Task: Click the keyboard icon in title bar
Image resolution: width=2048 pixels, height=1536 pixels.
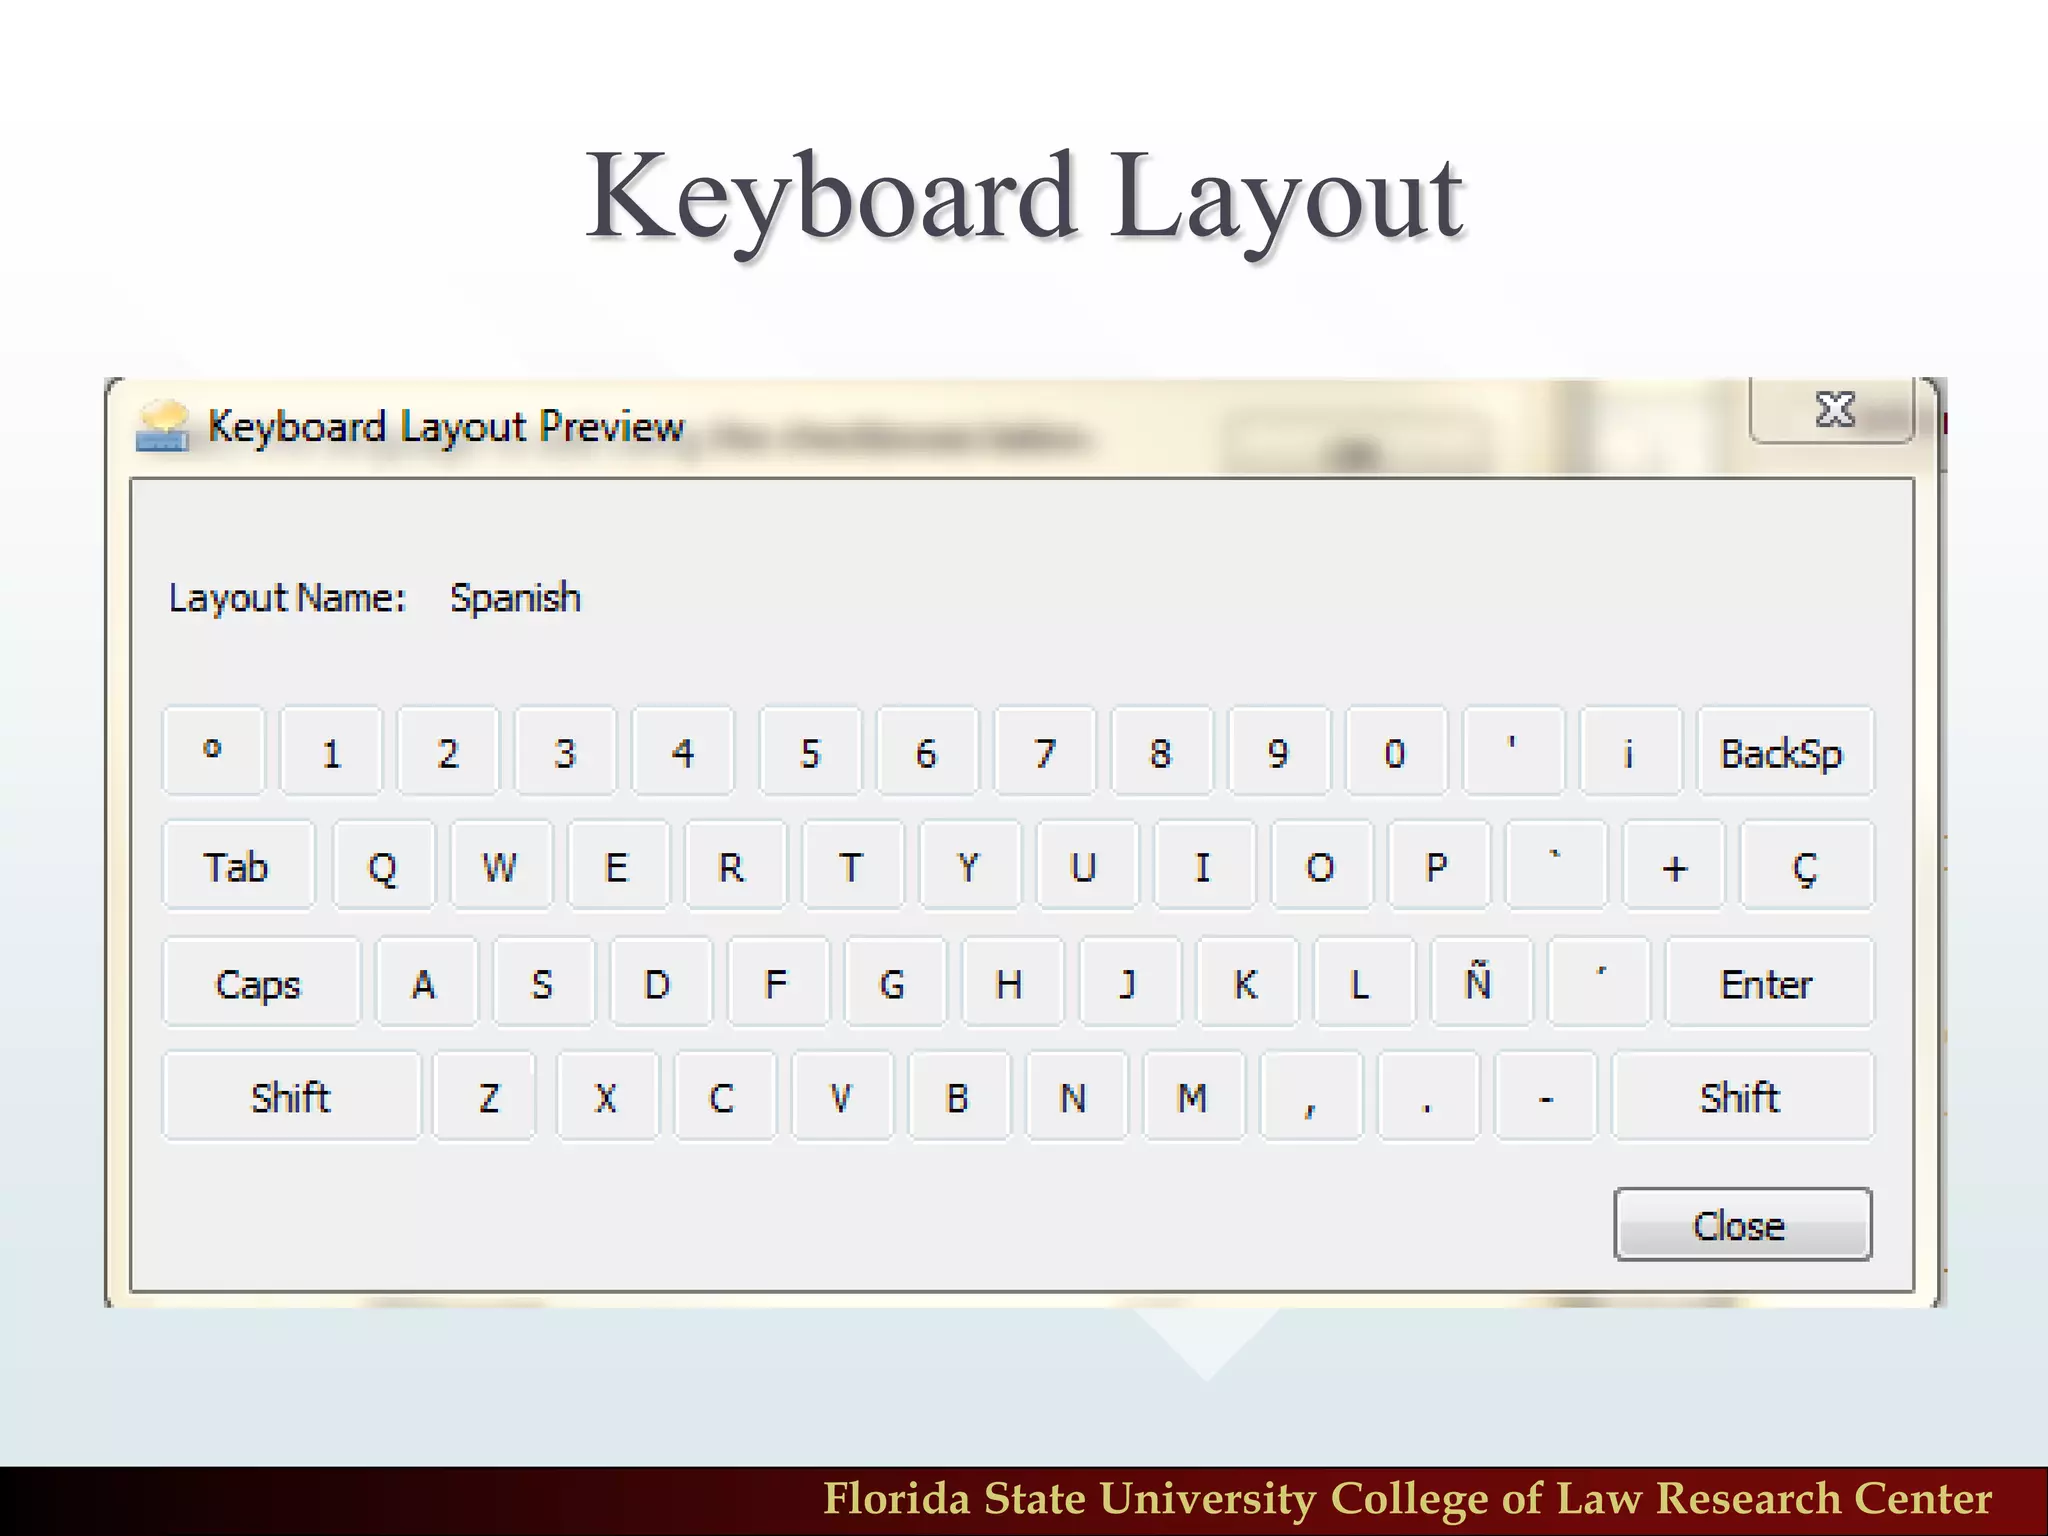Action: (x=162, y=427)
